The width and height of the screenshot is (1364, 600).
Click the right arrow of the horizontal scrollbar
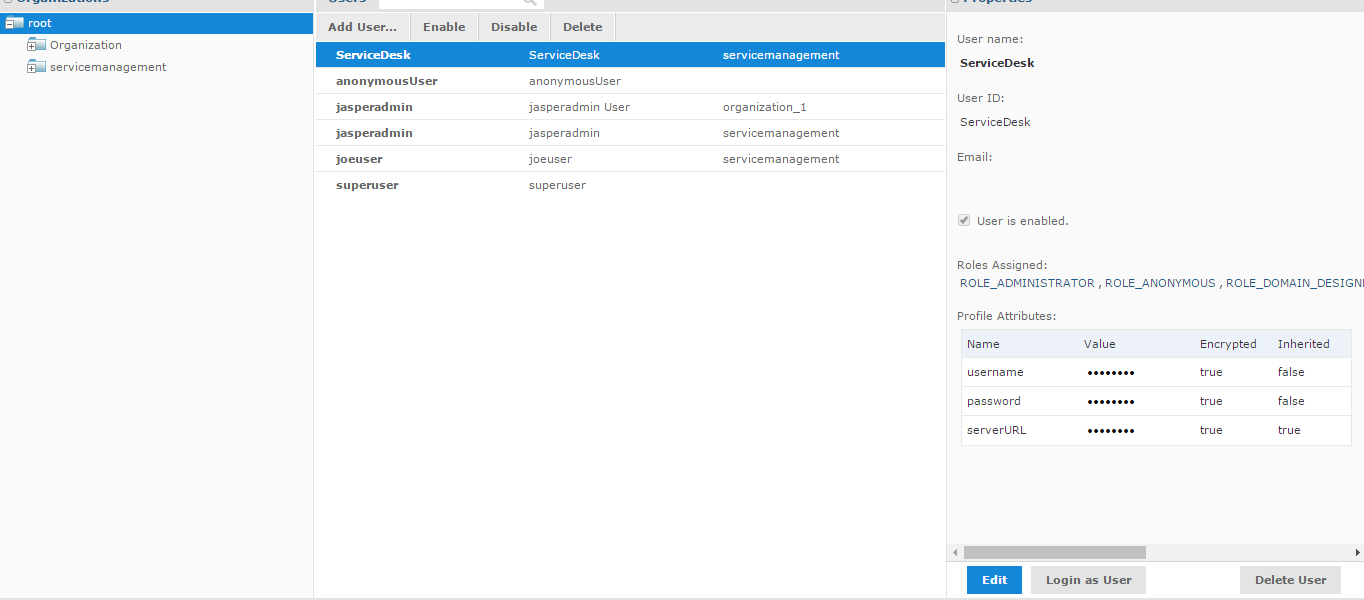click(1357, 552)
